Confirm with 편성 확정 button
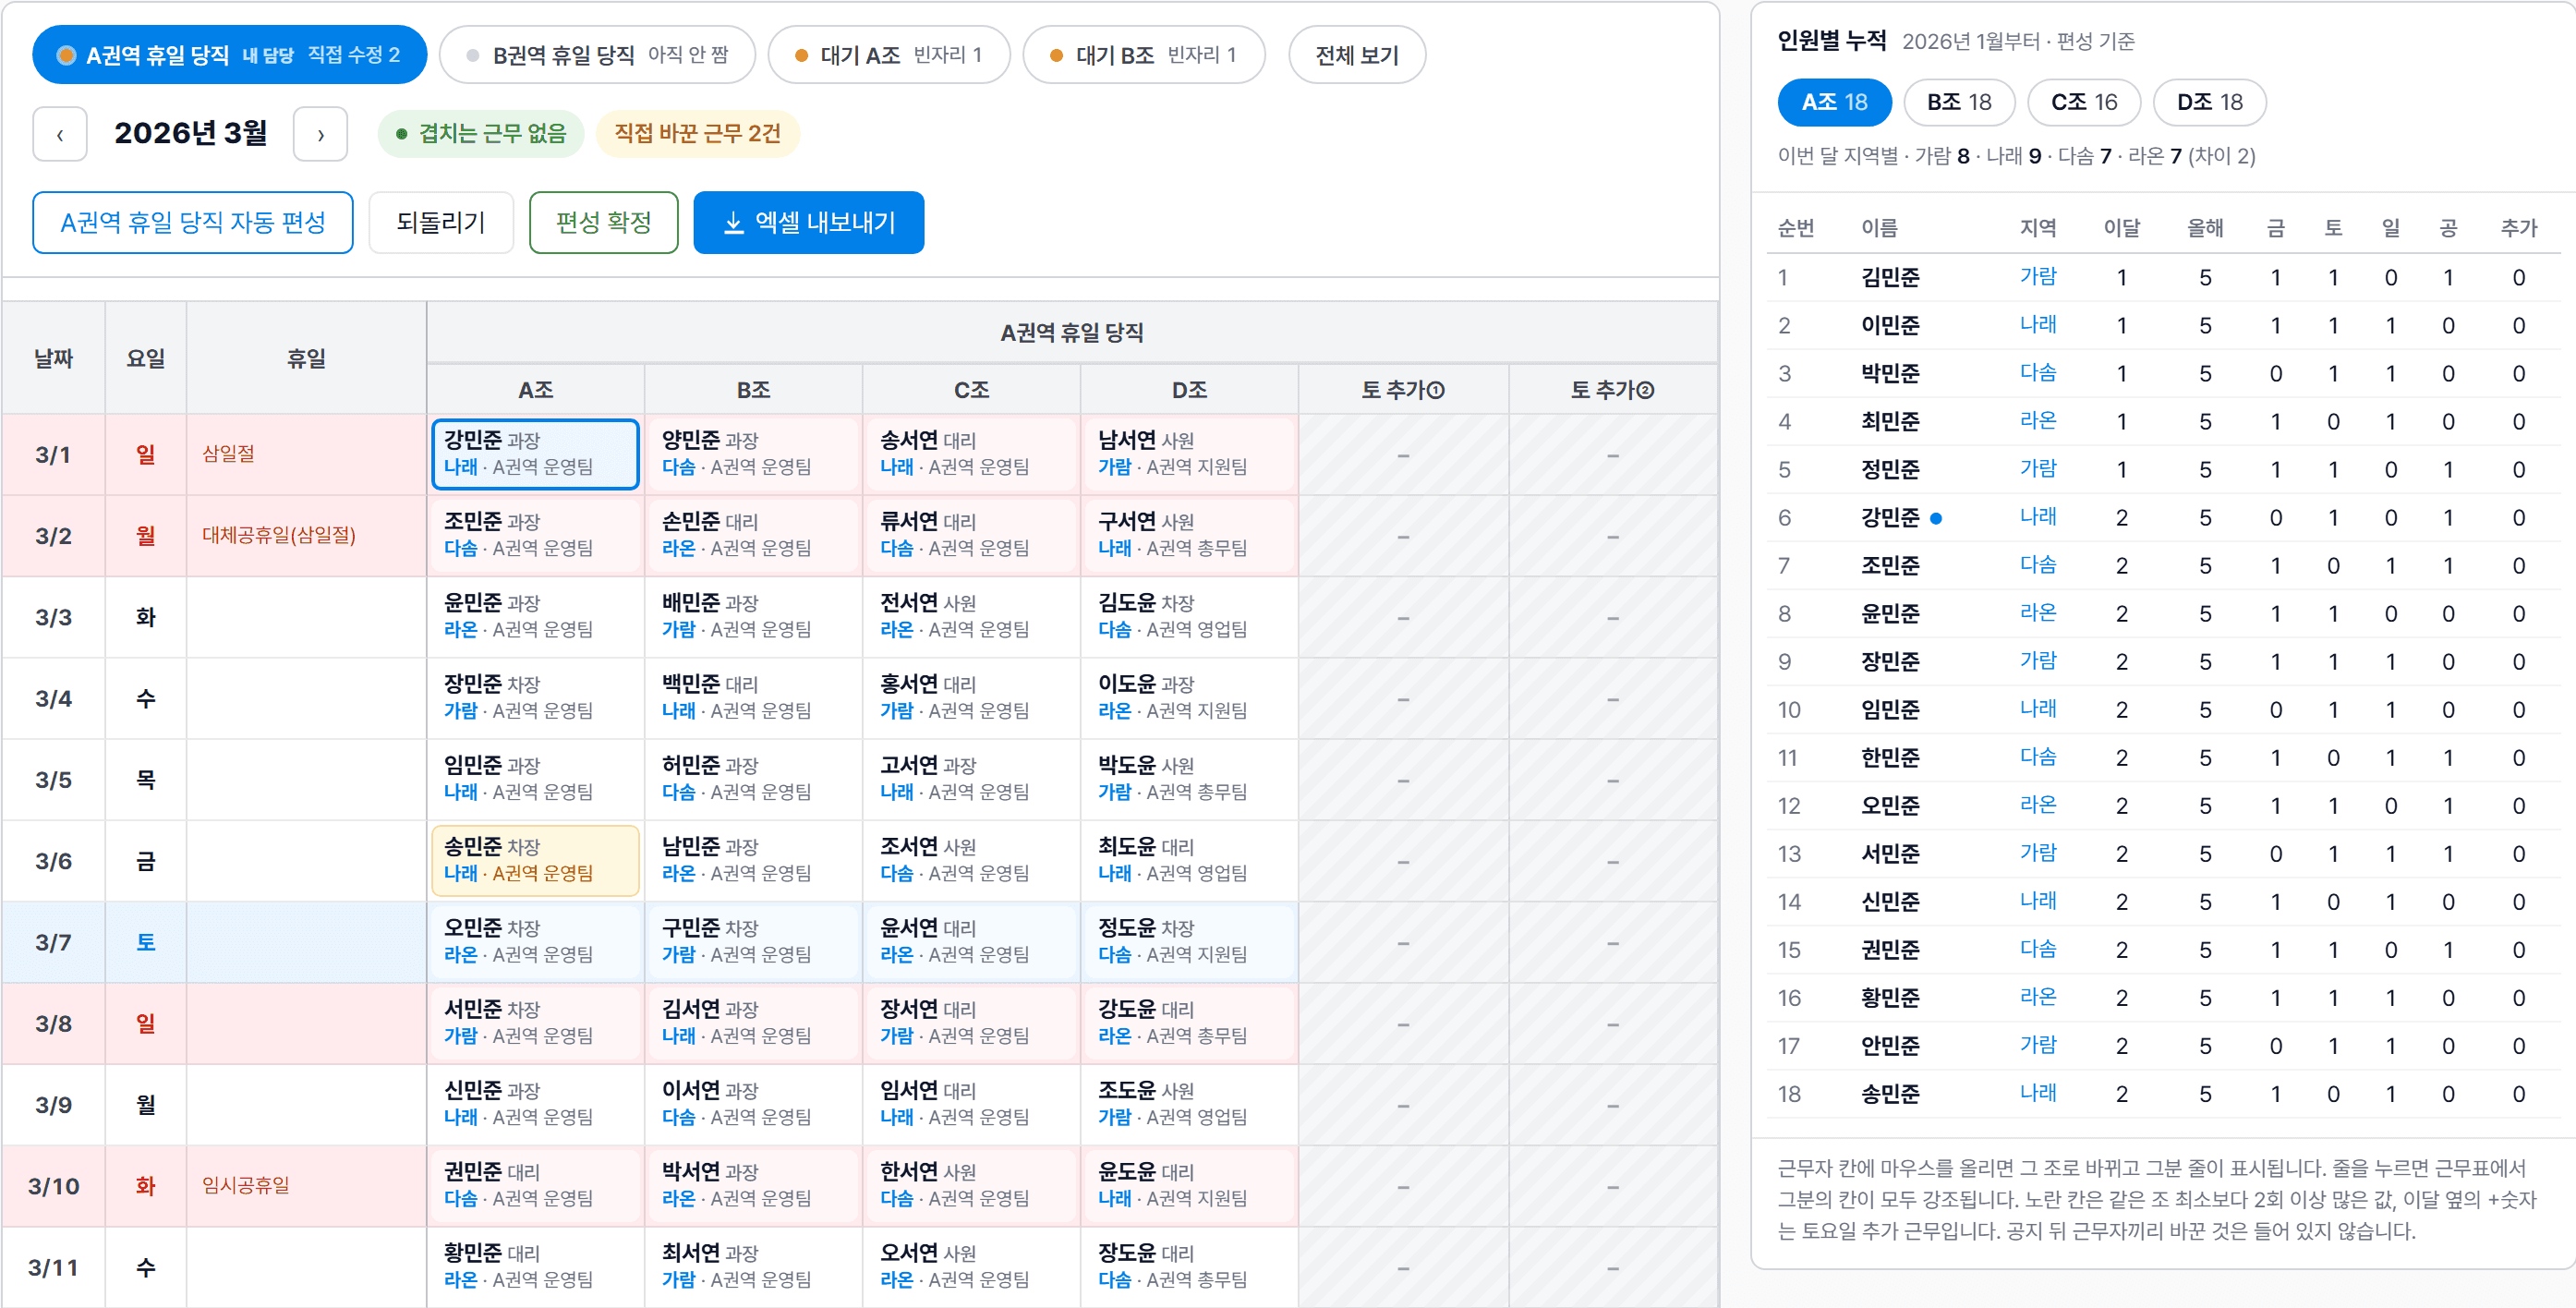2576x1308 pixels. coord(603,222)
